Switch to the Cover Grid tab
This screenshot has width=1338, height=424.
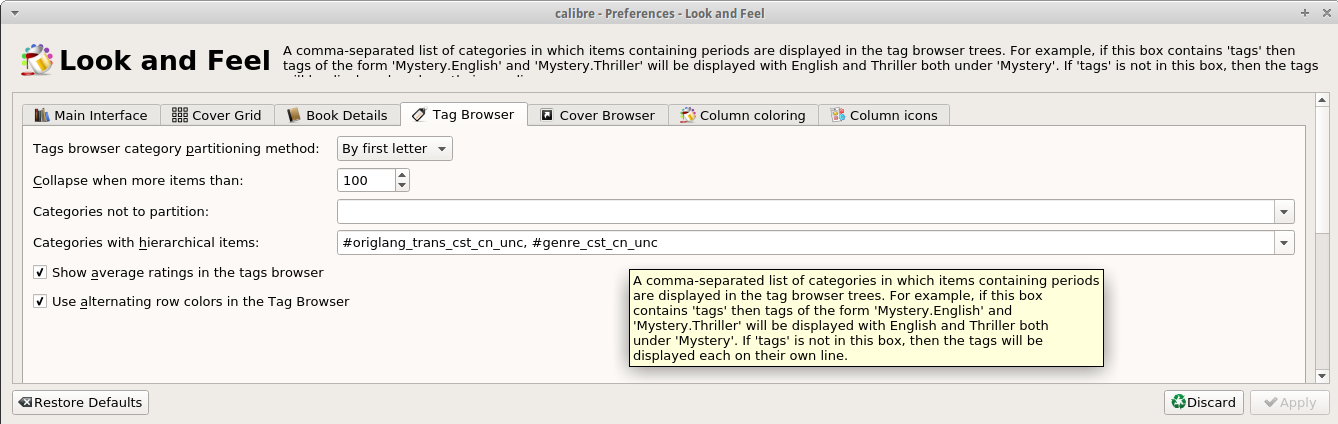point(216,115)
